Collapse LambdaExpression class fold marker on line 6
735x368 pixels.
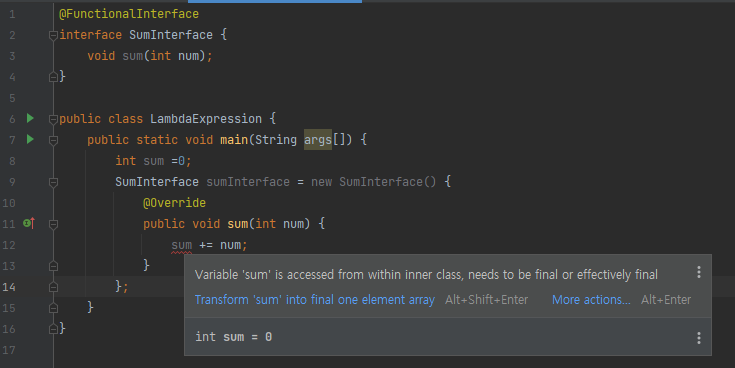point(53,119)
